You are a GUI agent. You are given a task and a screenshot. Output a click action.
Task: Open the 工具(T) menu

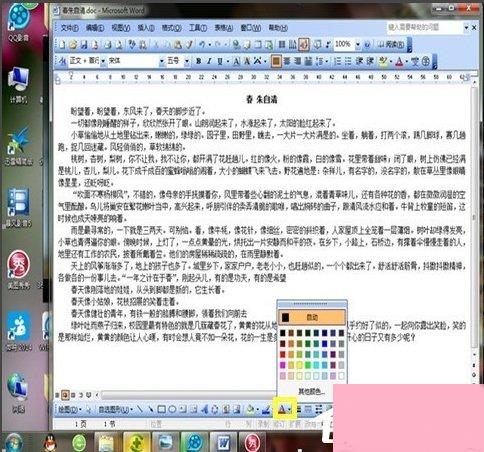click(198, 28)
